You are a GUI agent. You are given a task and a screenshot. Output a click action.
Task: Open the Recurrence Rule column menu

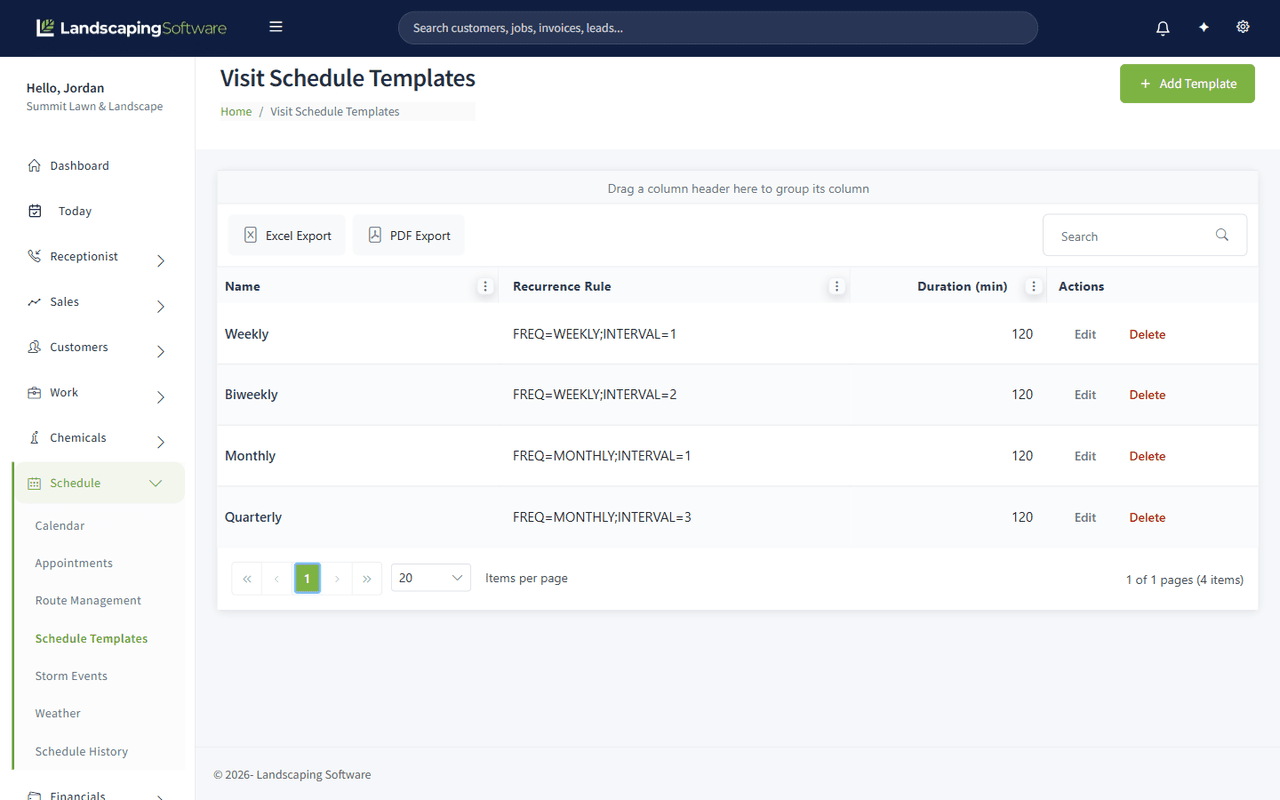(837, 286)
